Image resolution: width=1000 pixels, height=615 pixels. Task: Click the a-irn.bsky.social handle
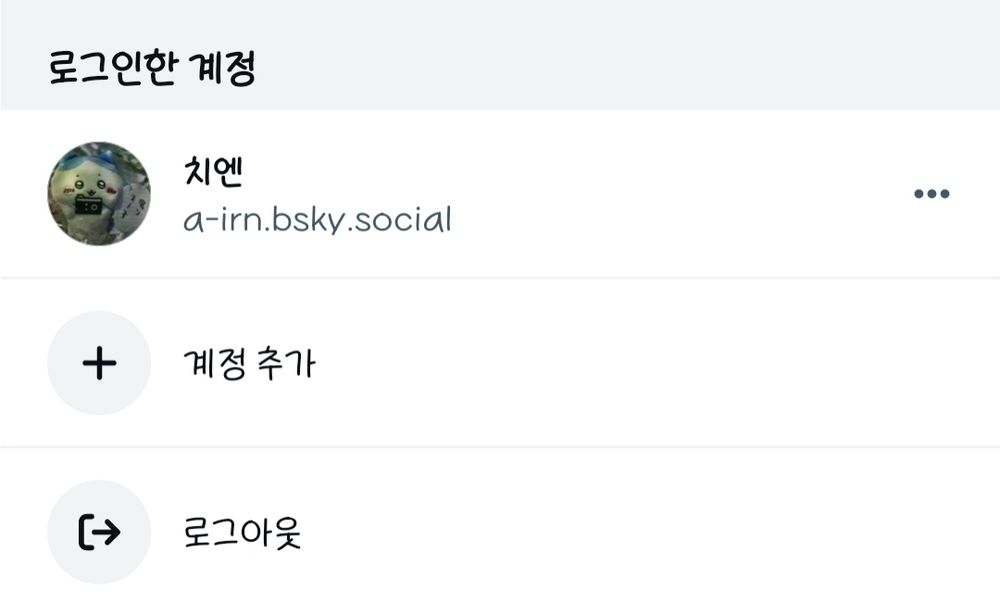click(318, 219)
